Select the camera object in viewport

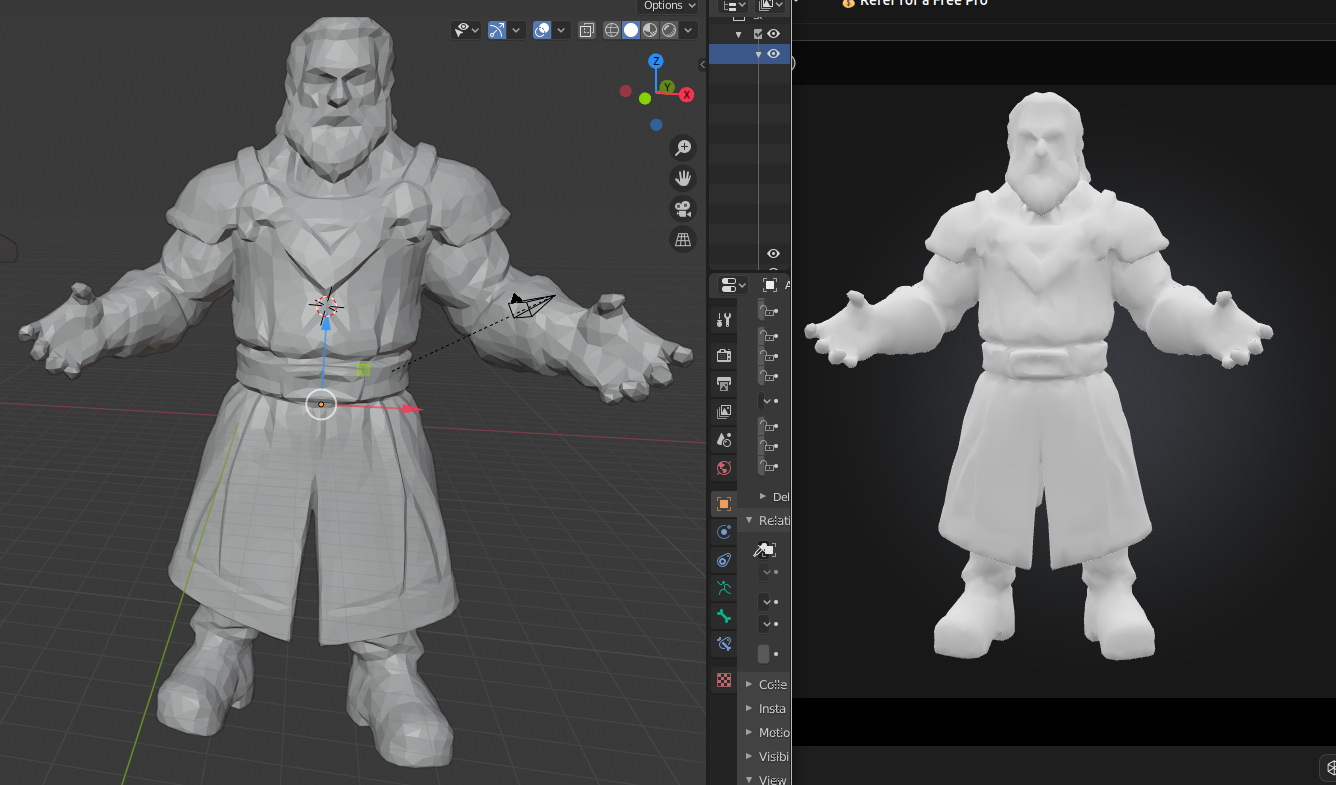pyautogui.click(x=529, y=304)
